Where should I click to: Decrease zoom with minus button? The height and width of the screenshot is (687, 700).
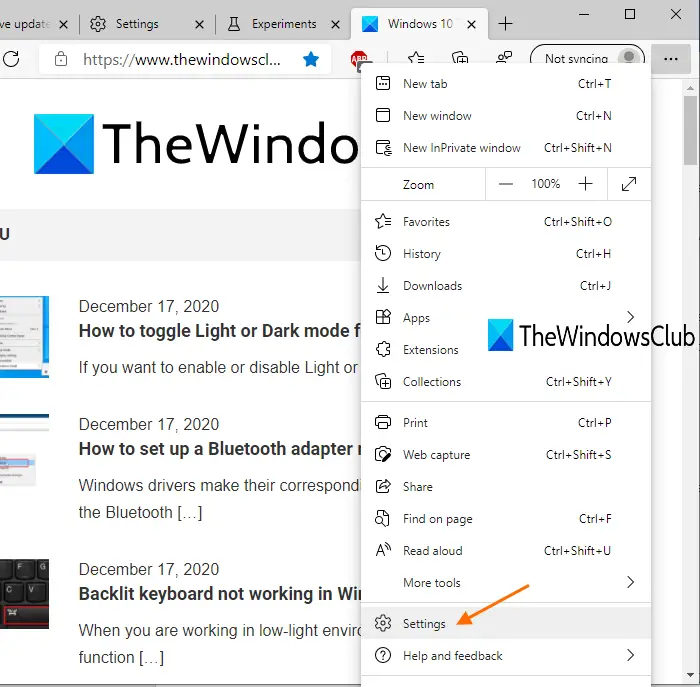point(505,184)
